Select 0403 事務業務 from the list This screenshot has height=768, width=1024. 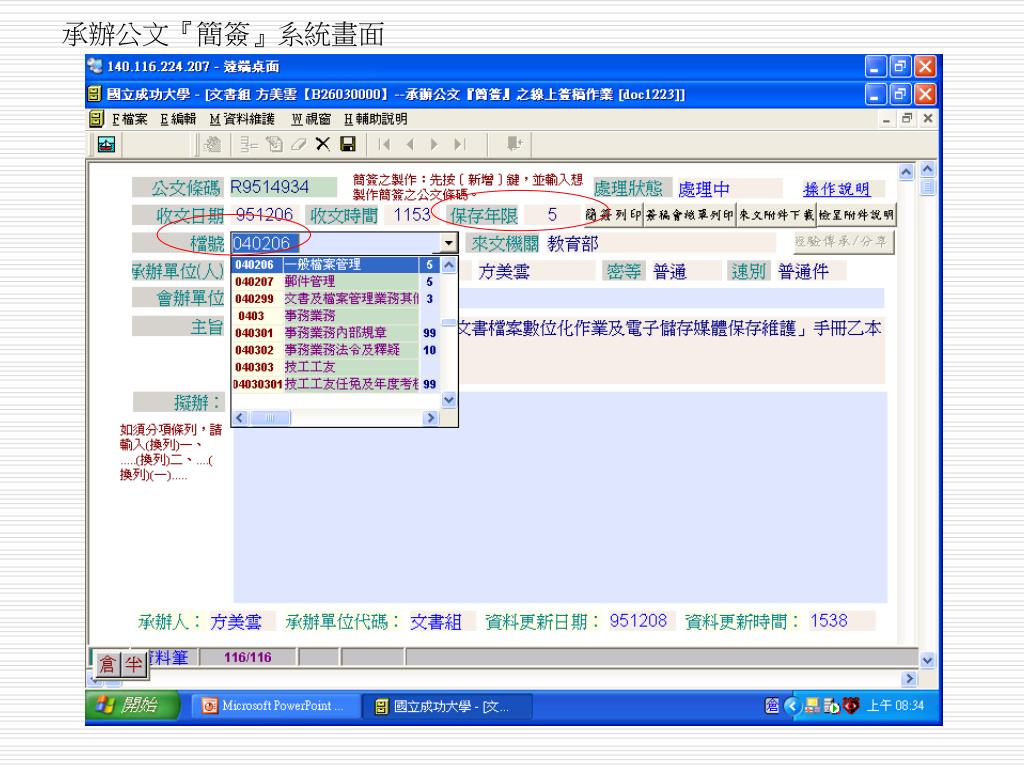pos(334,315)
